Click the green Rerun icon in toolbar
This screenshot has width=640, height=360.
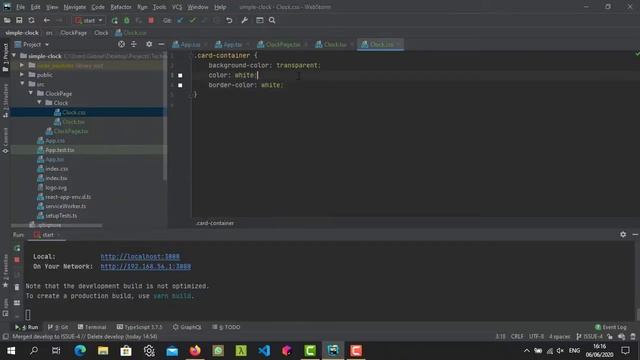(x=115, y=20)
